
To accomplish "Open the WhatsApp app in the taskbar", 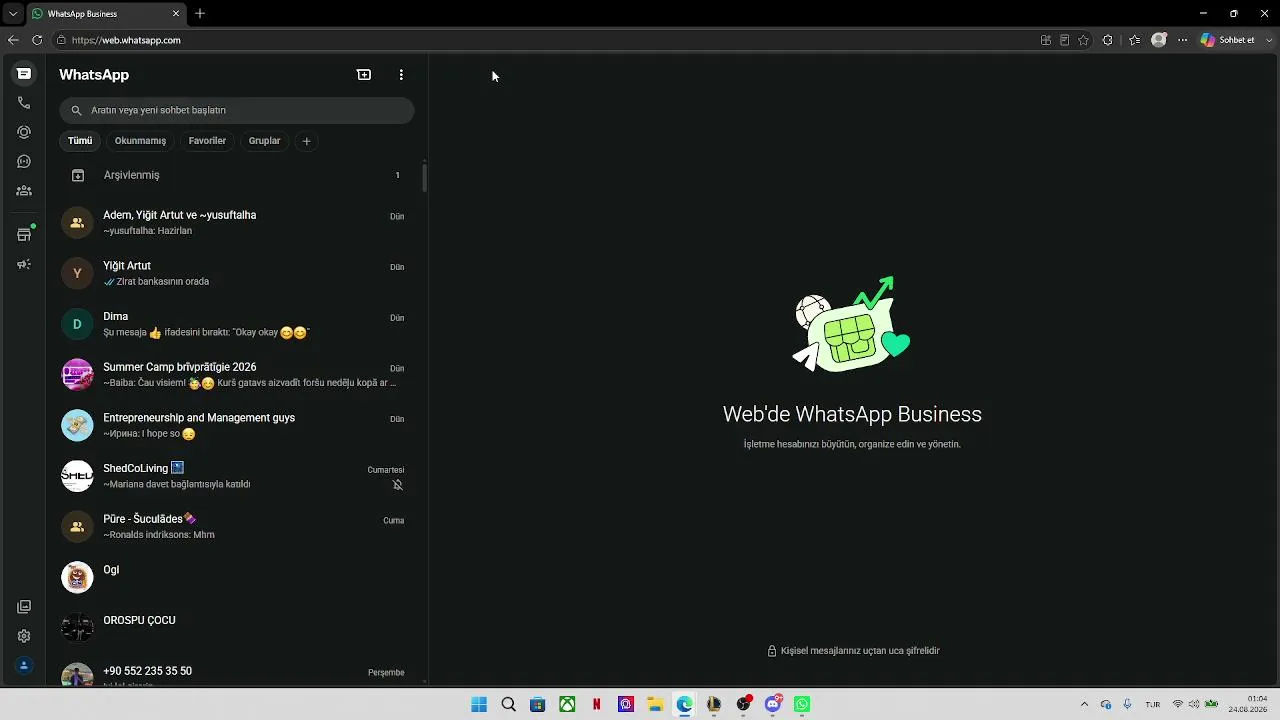I will (802, 704).
